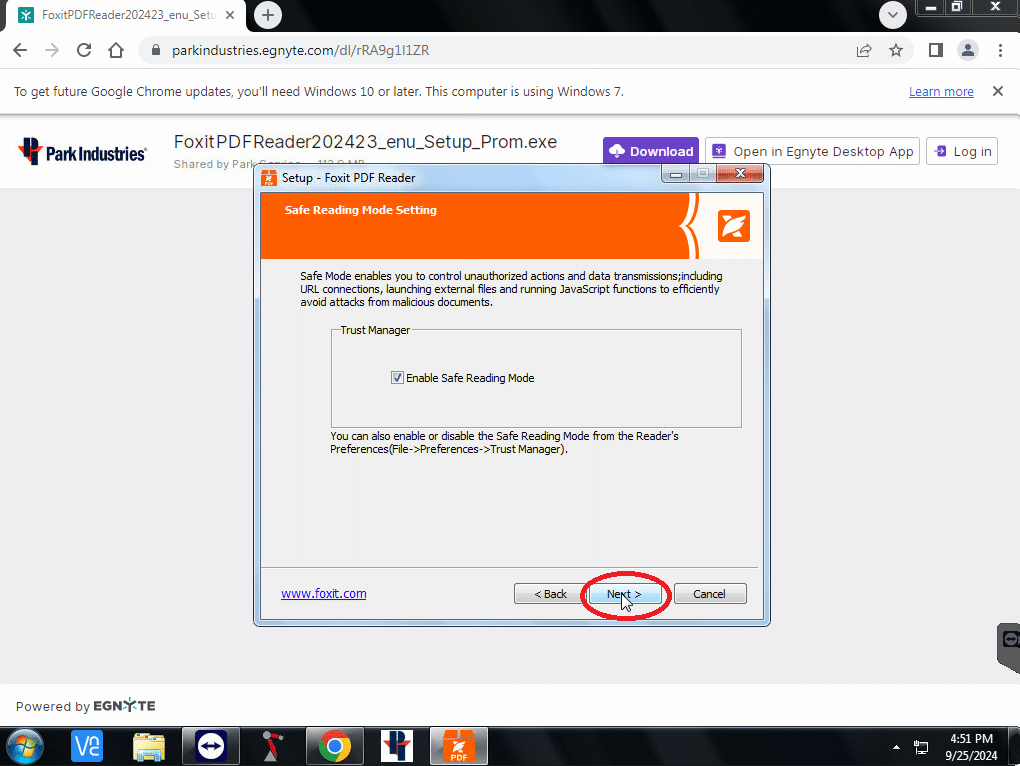Uncheck Enable Safe Reading Mode
The image size is (1020, 766).
397,378
